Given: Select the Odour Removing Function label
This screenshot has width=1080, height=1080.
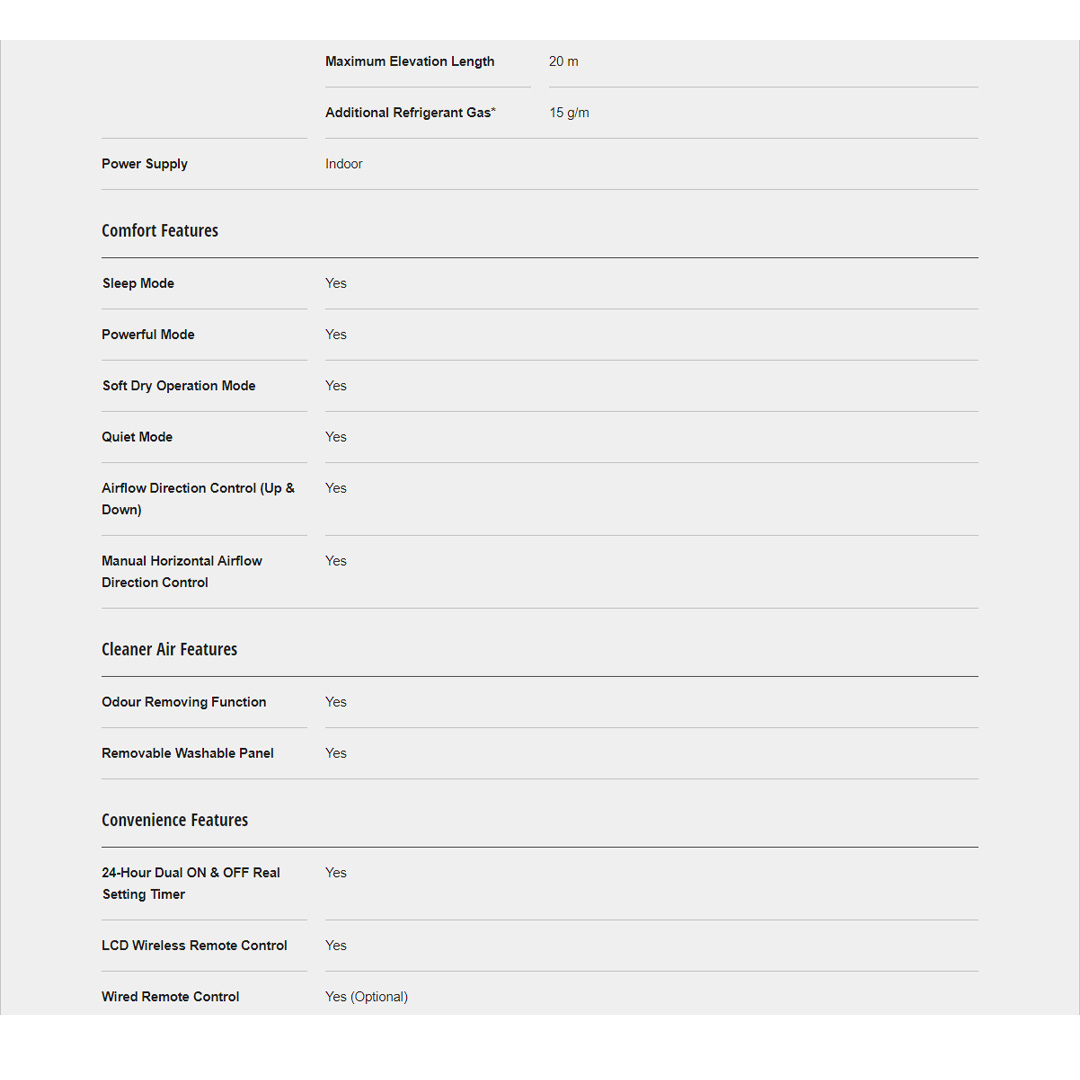Looking at the screenshot, I should [184, 702].
